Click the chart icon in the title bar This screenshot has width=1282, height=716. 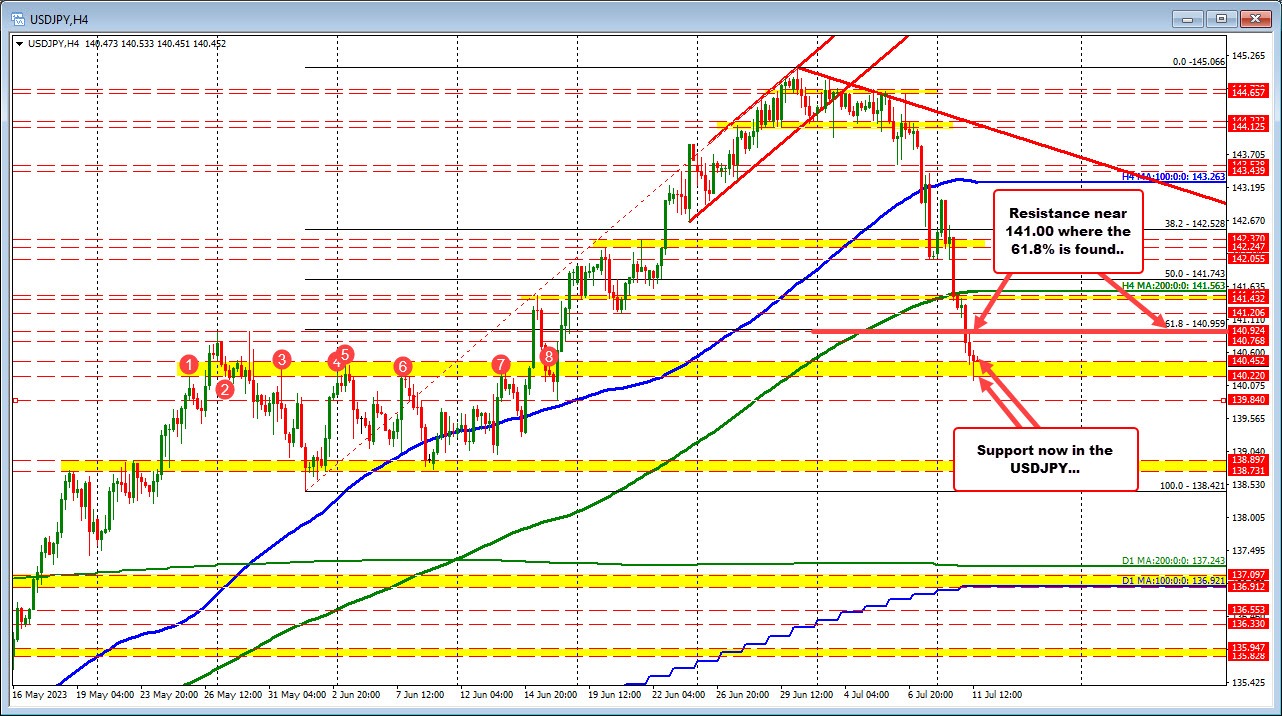coord(18,17)
